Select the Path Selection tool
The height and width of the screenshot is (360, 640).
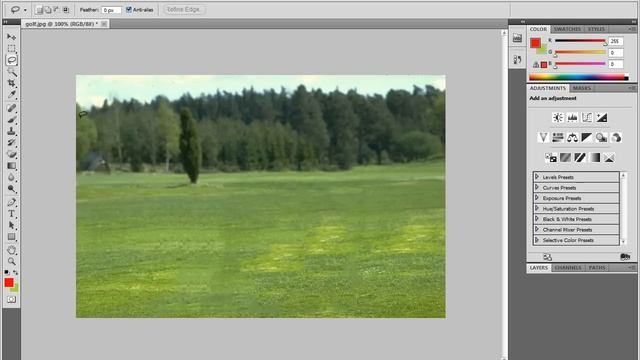11,225
